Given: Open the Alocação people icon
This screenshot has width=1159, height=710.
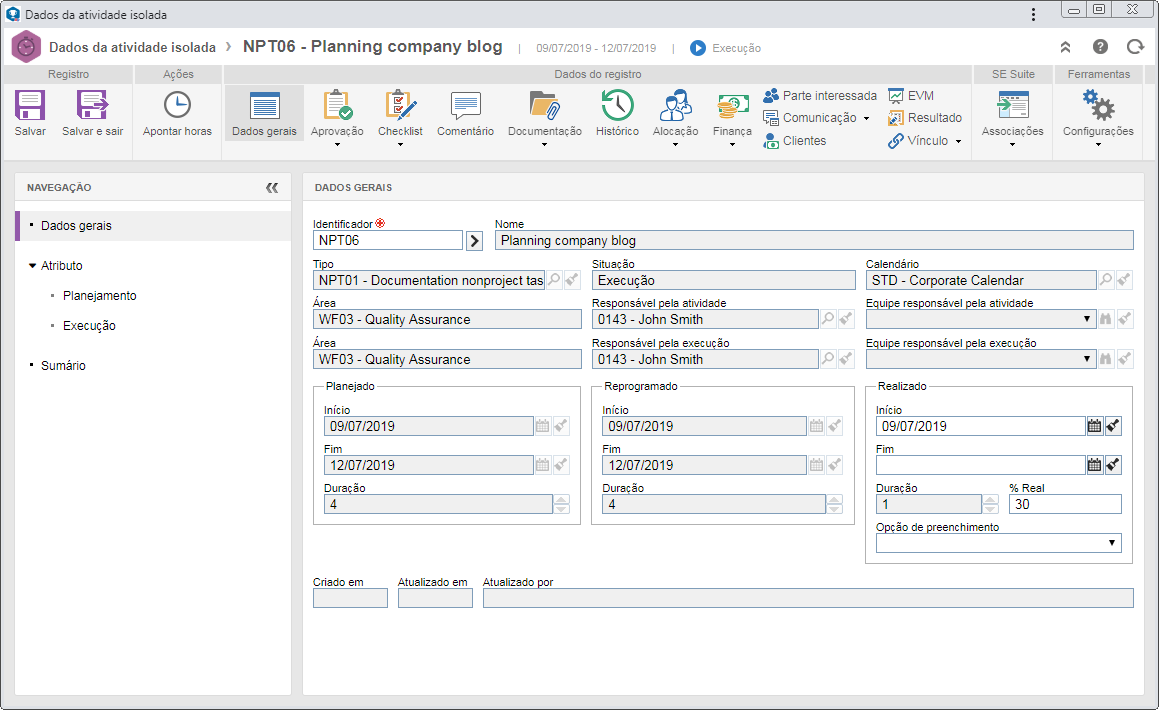Looking at the screenshot, I should tap(675, 106).
